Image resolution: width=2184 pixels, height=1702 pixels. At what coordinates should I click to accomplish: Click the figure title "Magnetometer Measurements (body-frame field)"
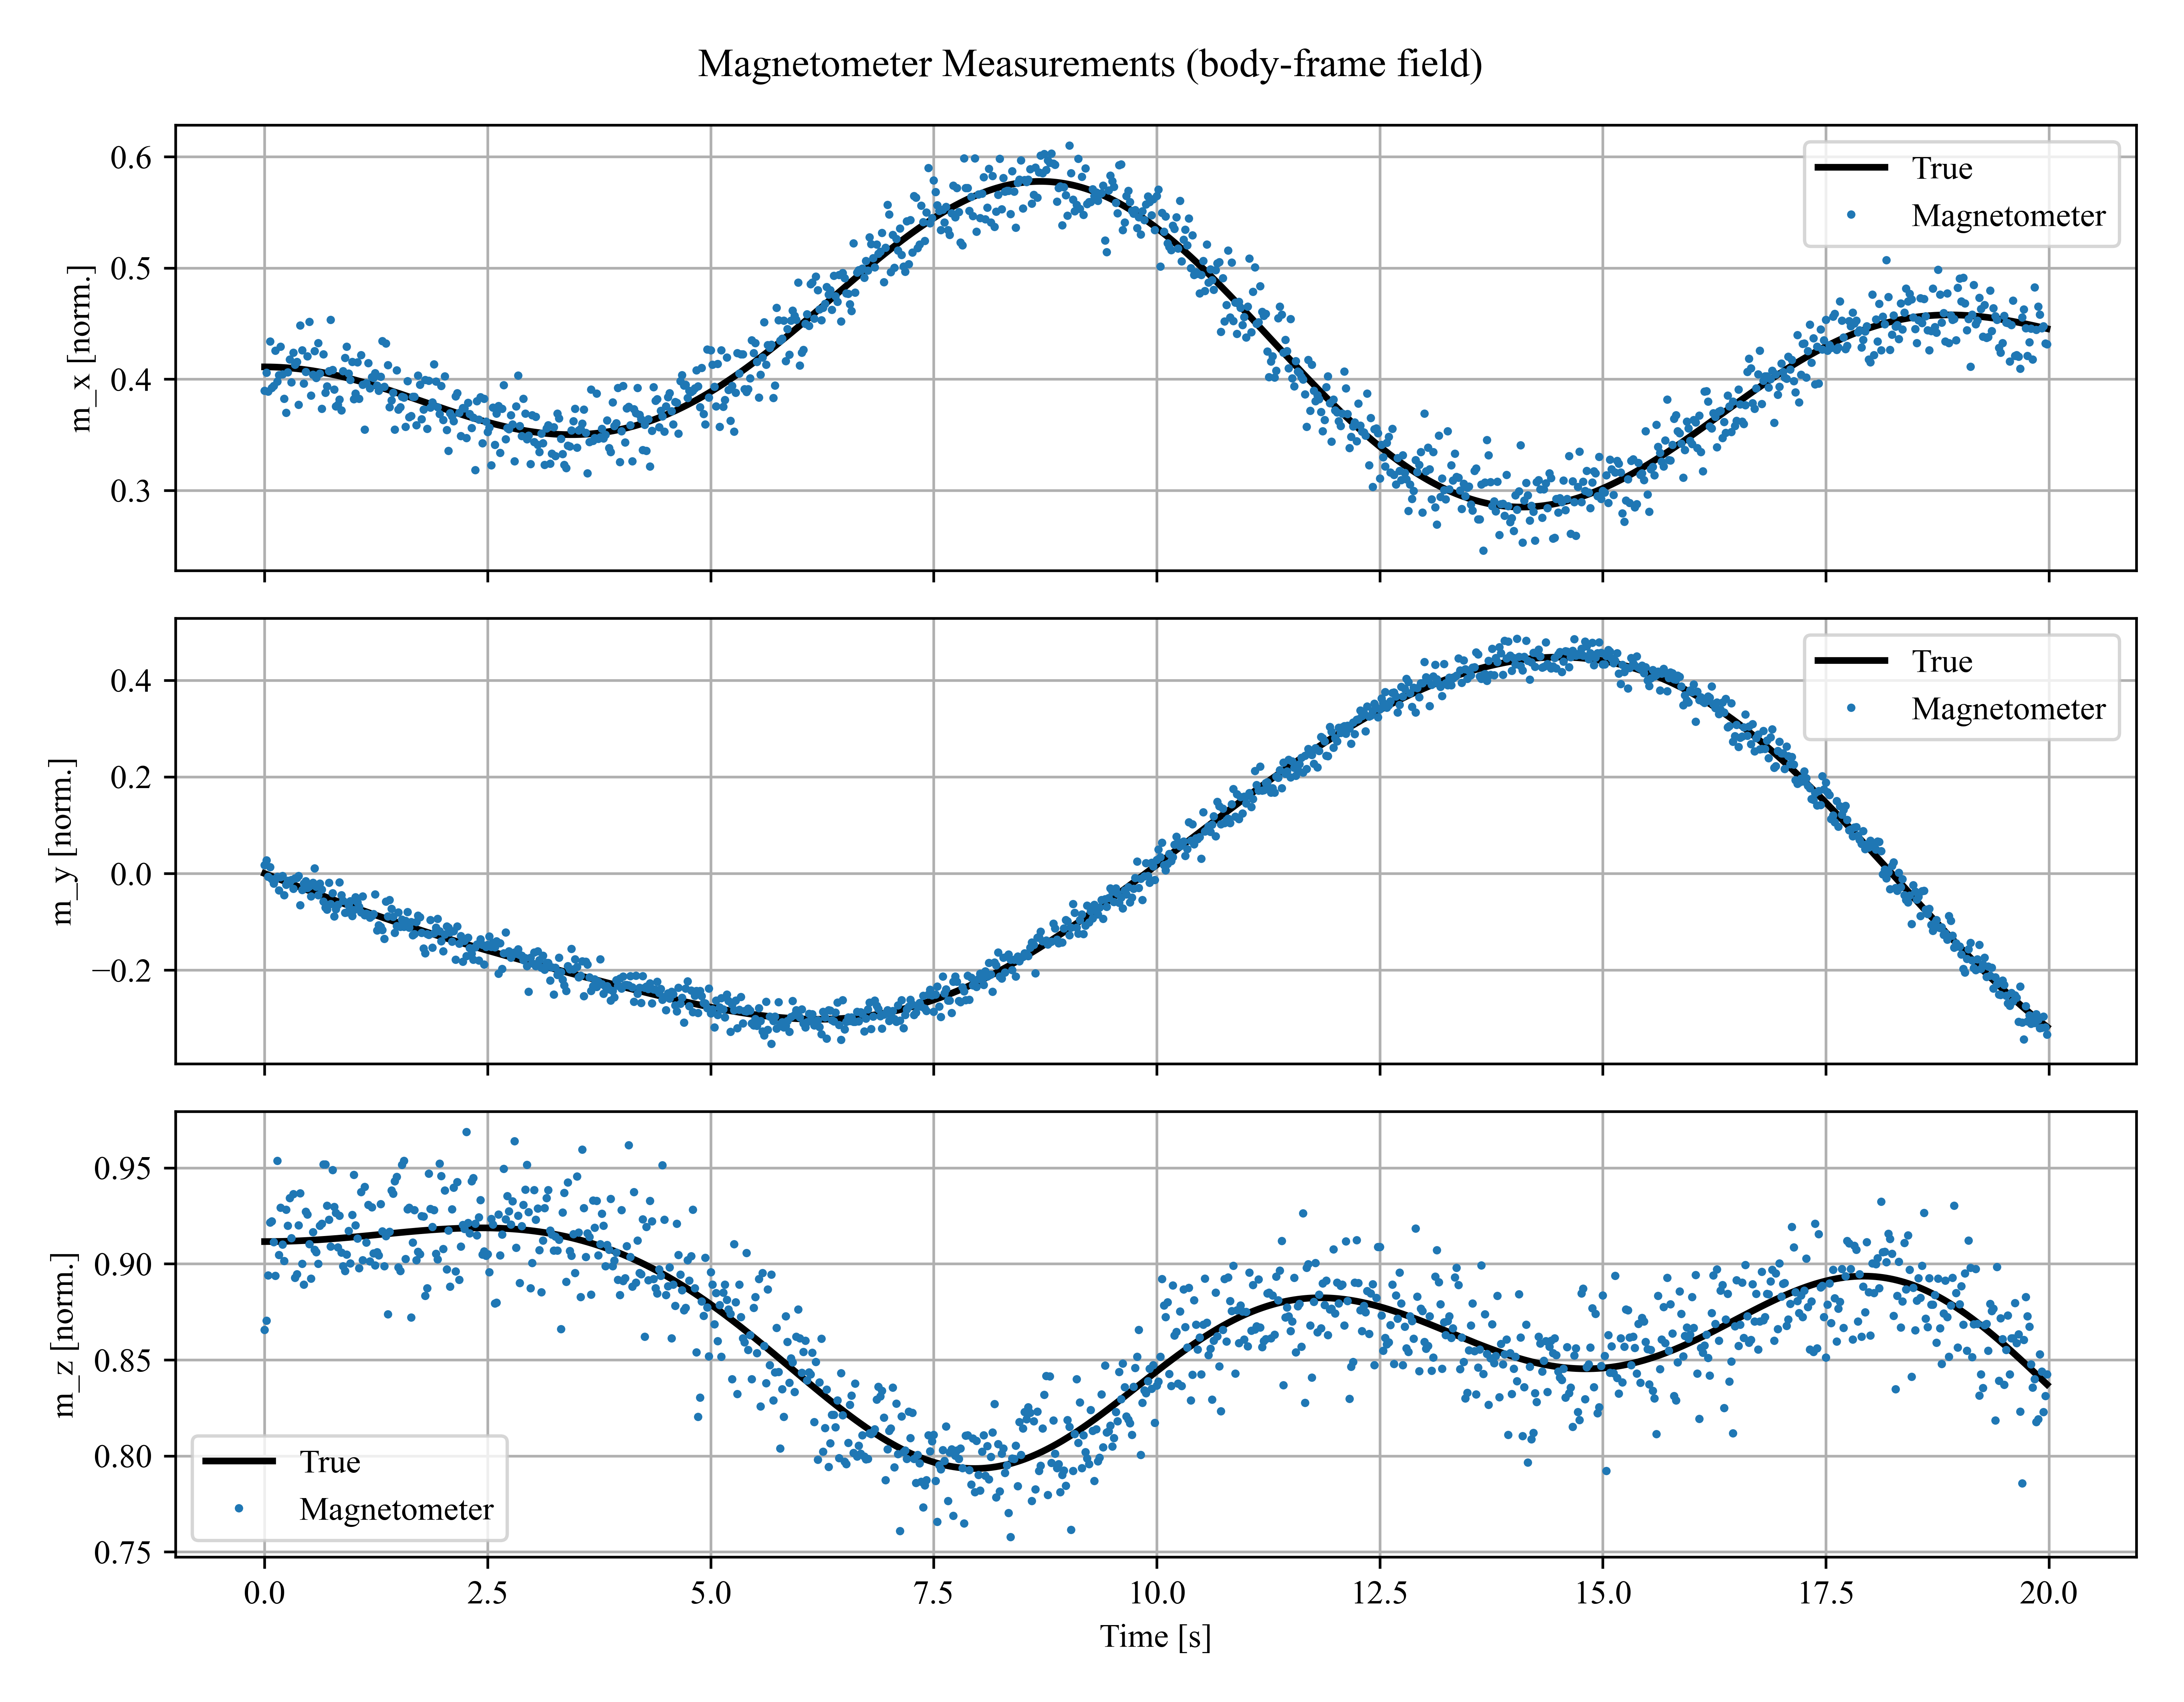(1090, 64)
